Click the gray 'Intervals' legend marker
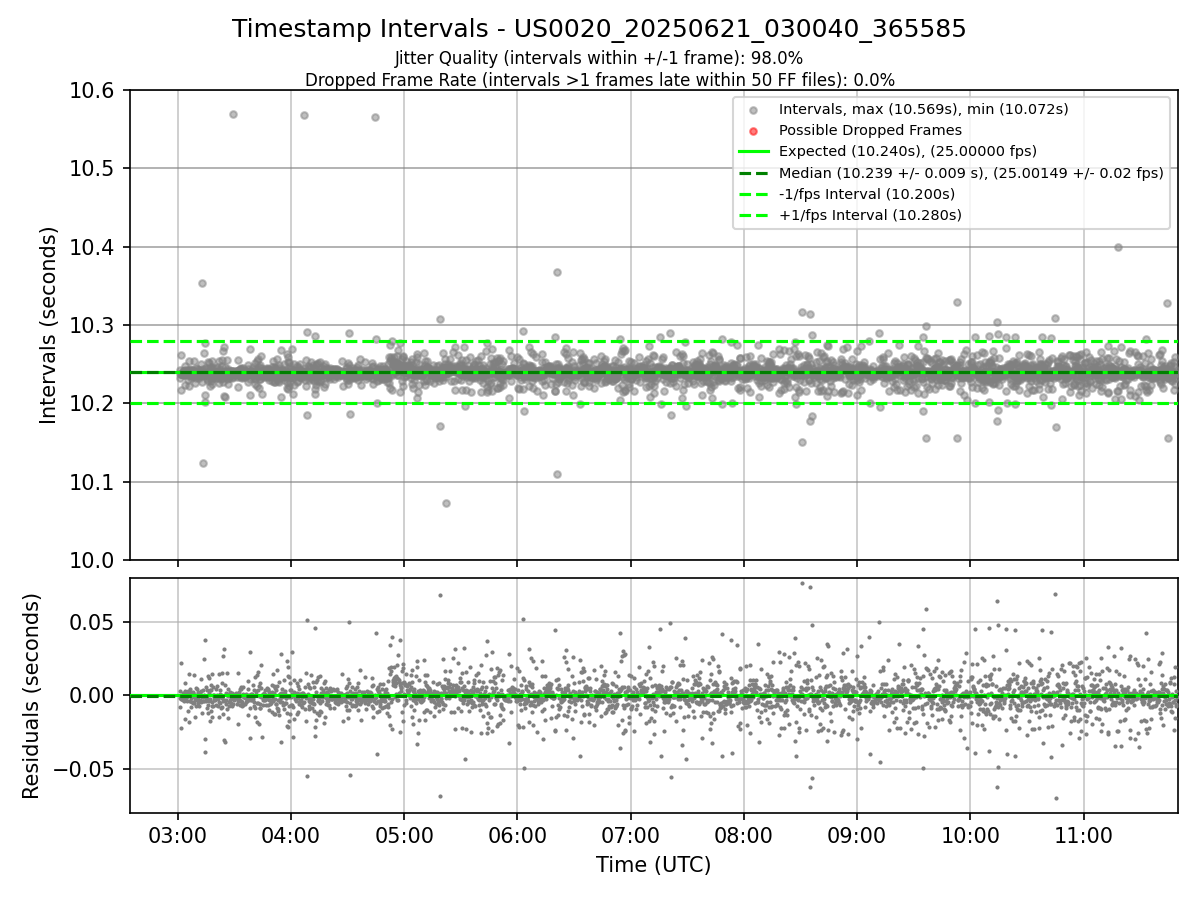This screenshot has height=900, width=1200. point(753,110)
